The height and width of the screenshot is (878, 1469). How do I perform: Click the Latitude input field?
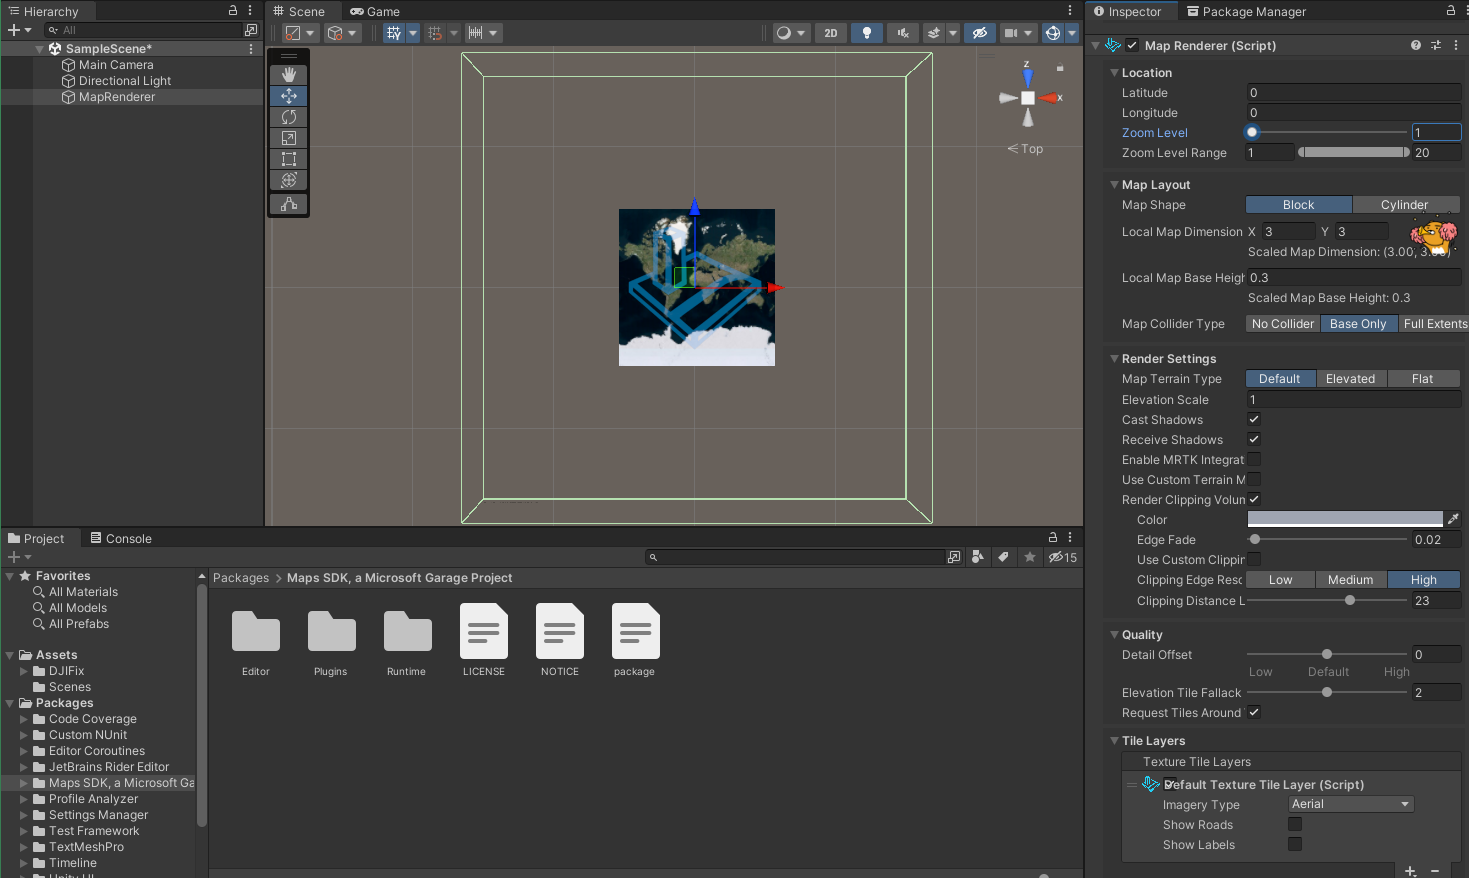1352,93
